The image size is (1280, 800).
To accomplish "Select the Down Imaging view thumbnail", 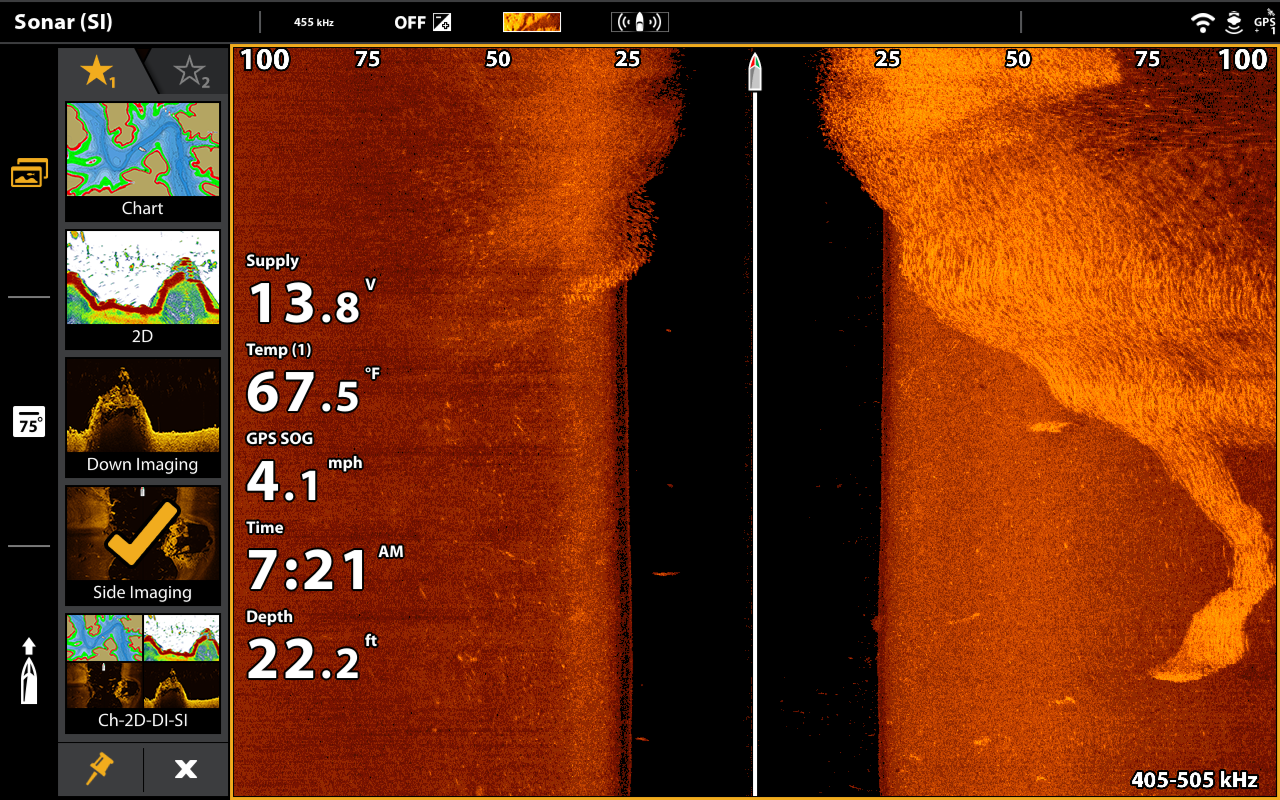I will (143, 417).
